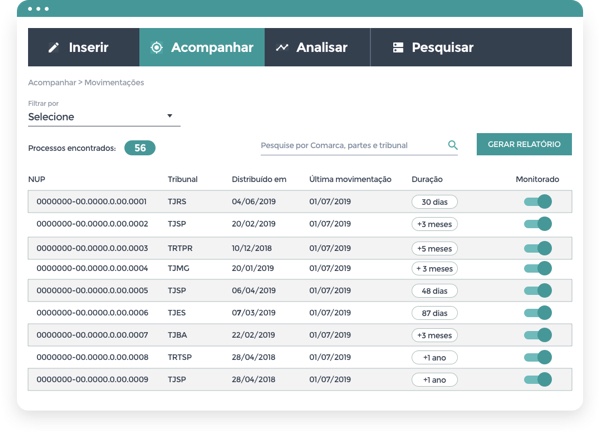Viewport: 600px width, 433px height.
Task: Switch to the Analisar tab
Action: (317, 47)
